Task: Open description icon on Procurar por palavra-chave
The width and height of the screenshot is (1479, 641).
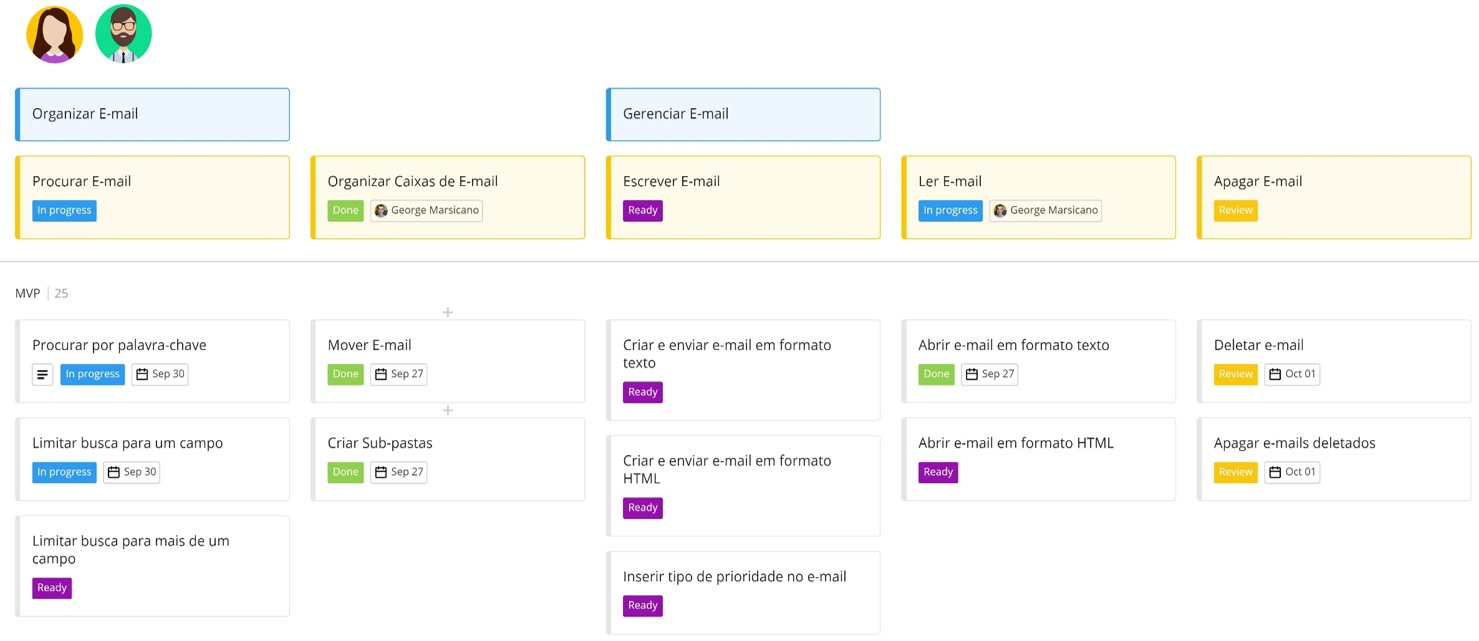Action: pyautogui.click(x=42, y=375)
